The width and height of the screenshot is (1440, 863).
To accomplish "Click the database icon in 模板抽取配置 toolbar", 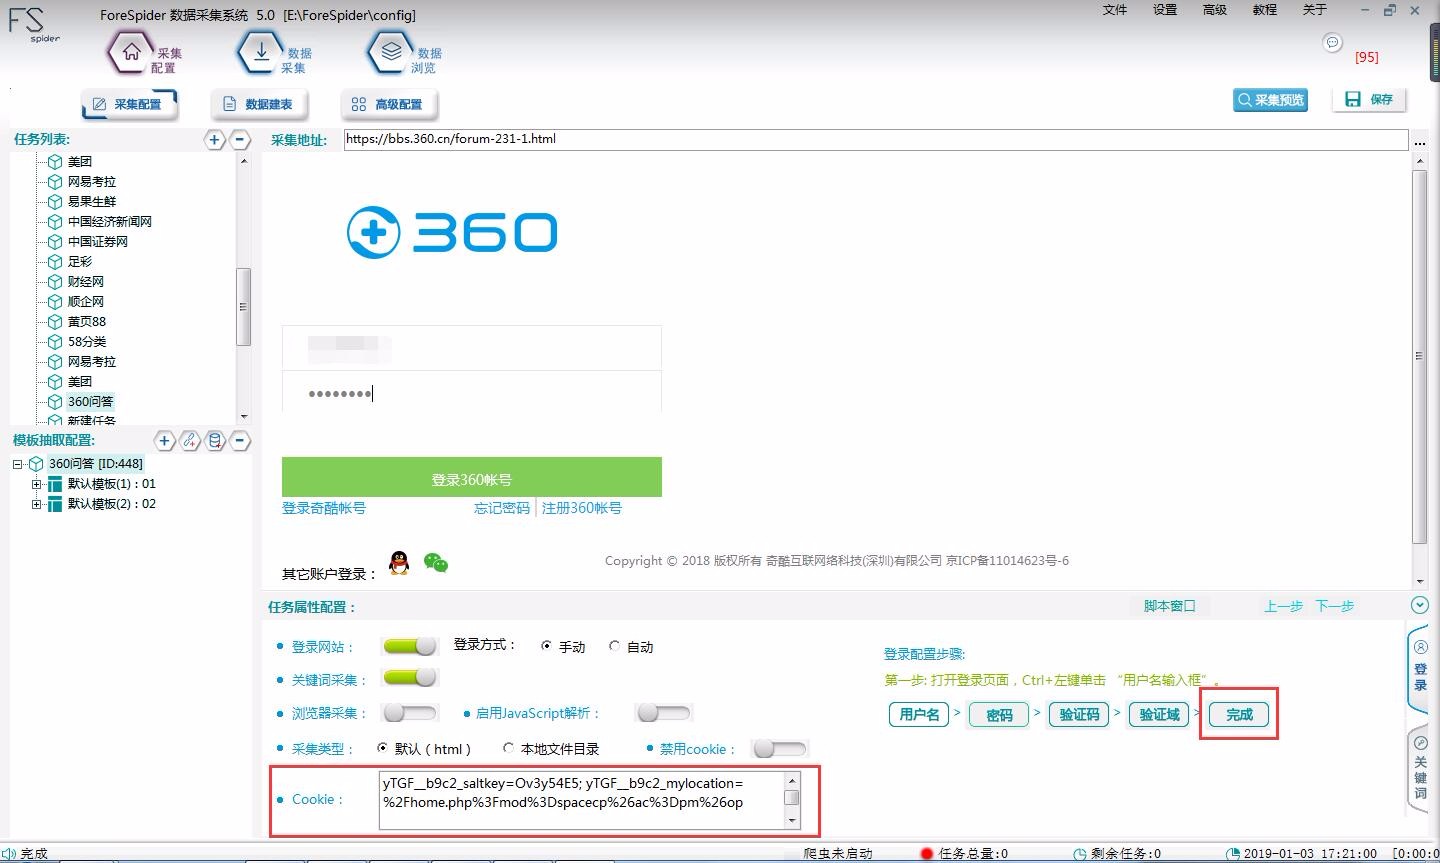I will (x=215, y=440).
